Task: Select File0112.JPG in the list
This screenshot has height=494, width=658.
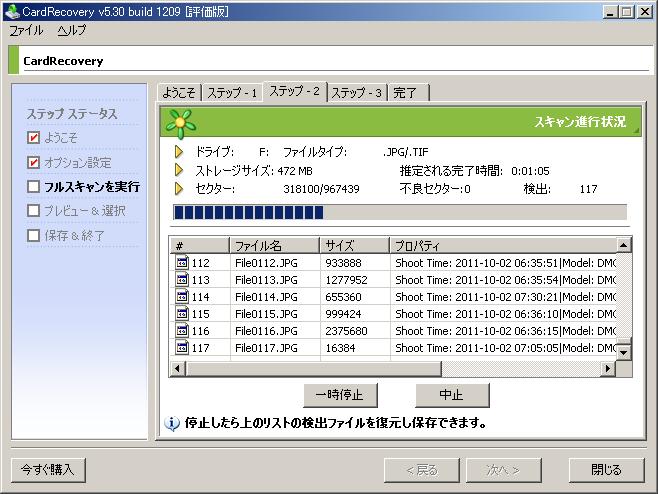Action: [266, 263]
